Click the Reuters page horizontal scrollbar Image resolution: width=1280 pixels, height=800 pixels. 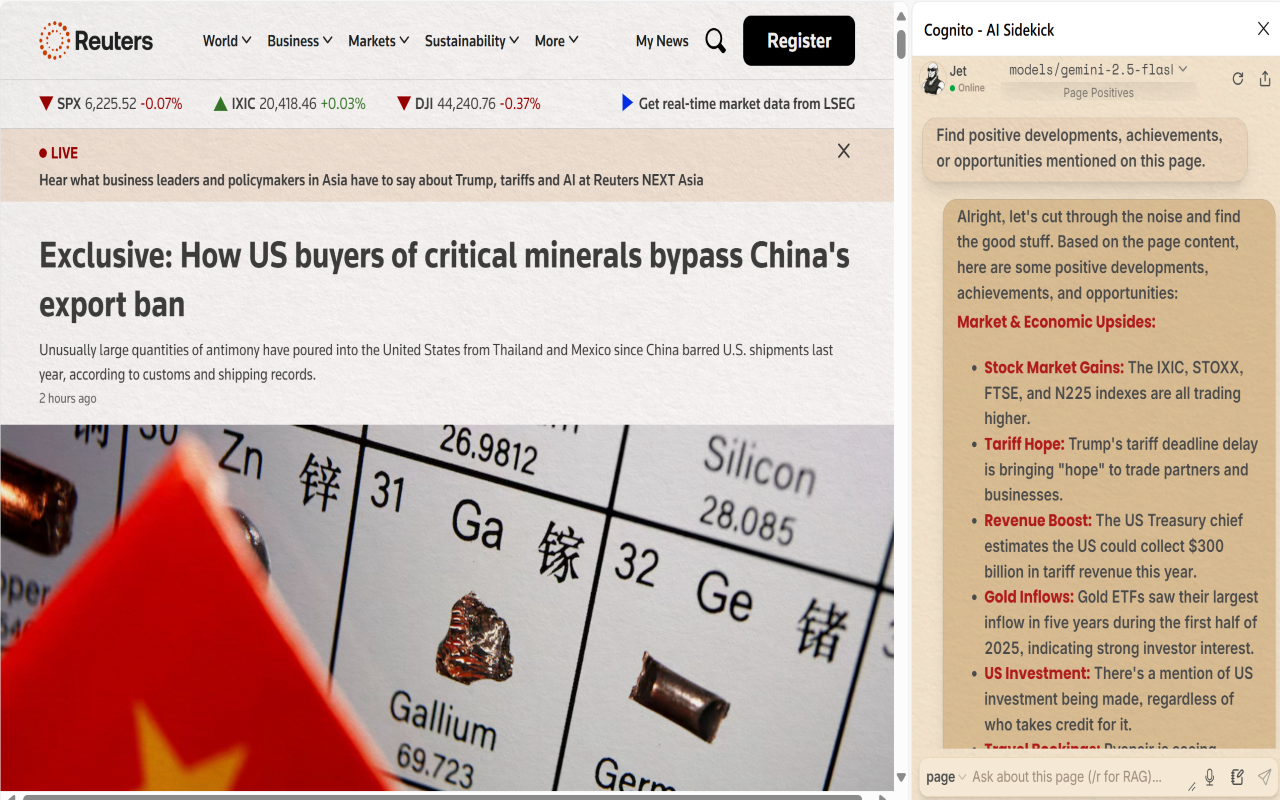(x=442, y=797)
